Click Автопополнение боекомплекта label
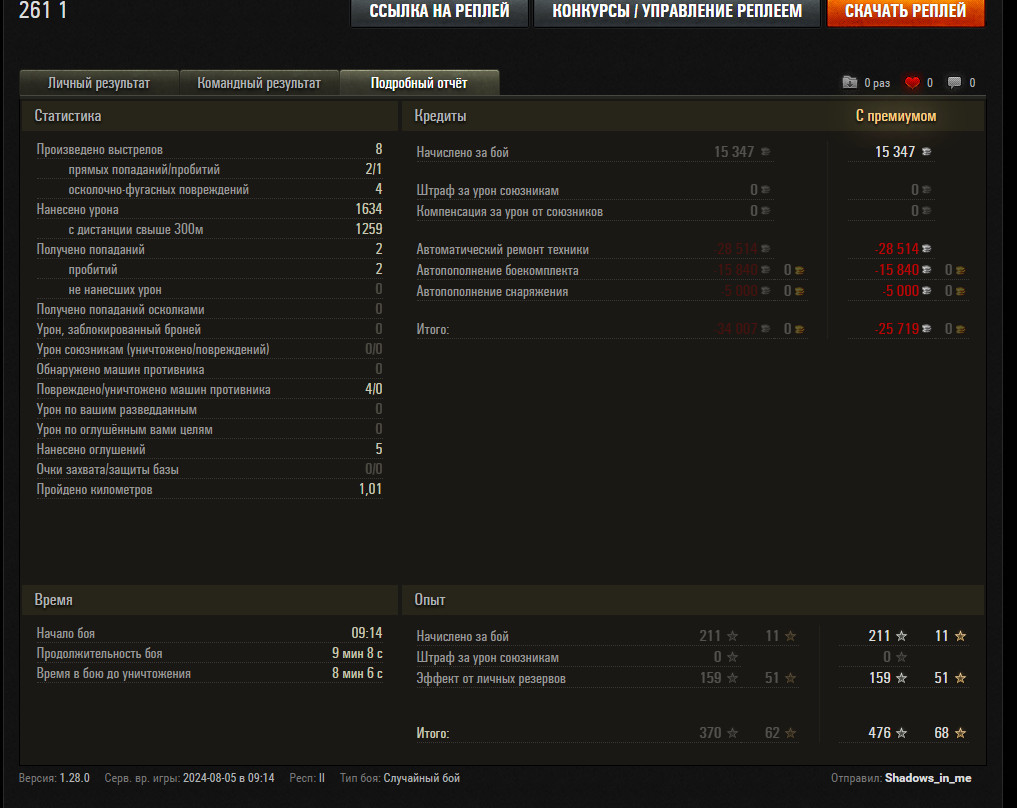The image size is (1017, 808). coord(497,270)
